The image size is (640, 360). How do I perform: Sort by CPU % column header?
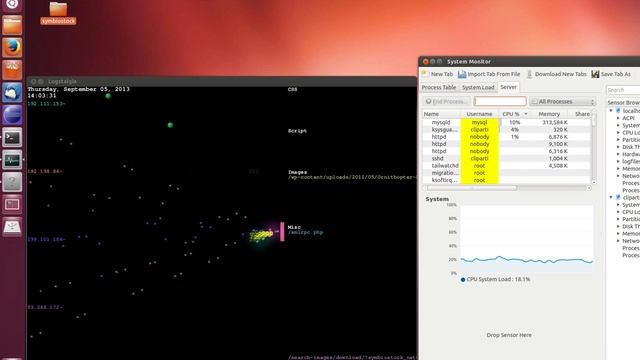click(514, 114)
